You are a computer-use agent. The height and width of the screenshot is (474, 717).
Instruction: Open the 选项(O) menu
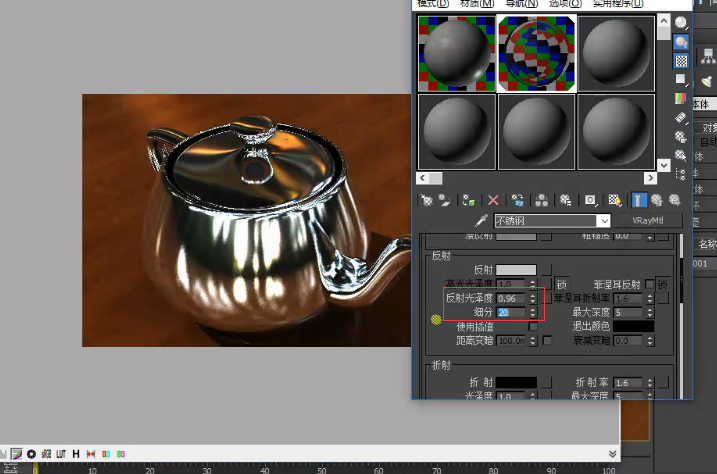pos(565,4)
